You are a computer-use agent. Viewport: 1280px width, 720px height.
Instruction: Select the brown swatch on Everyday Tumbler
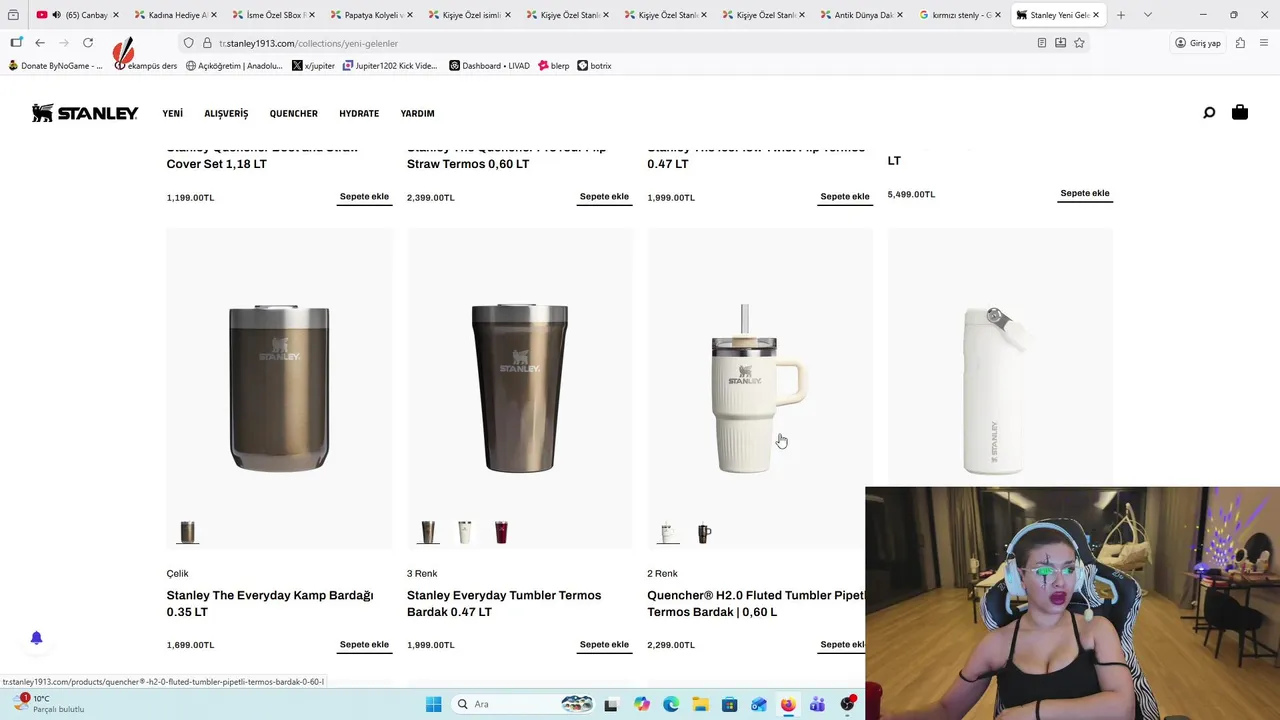pos(428,533)
